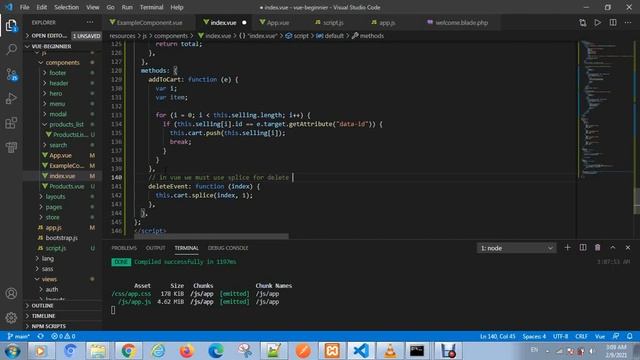The height and width of the screenshot is (360, 640).
Task: Click the terminal input cursor area
Action: coord(113,310)
